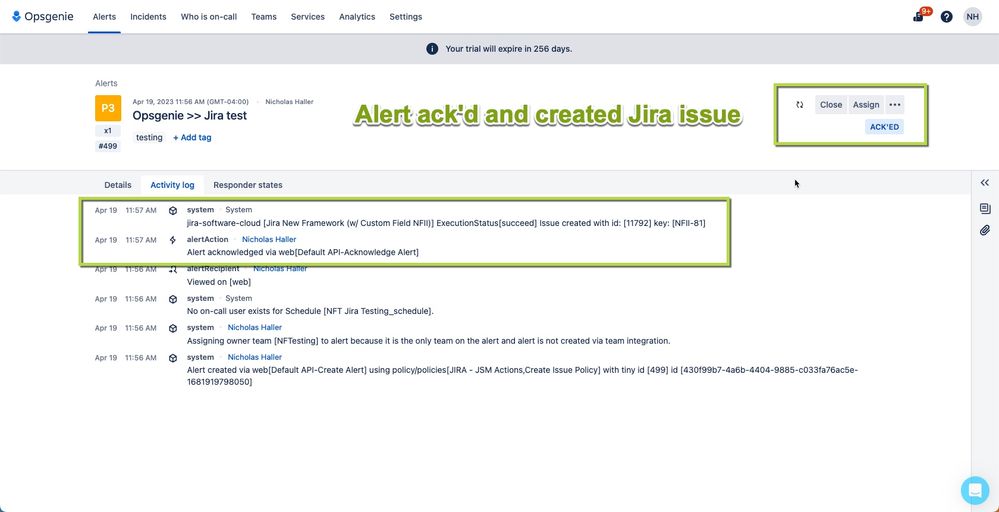Click the trial expiry info icon
This screenshot has height=512, width=999.
coord(432,48)
